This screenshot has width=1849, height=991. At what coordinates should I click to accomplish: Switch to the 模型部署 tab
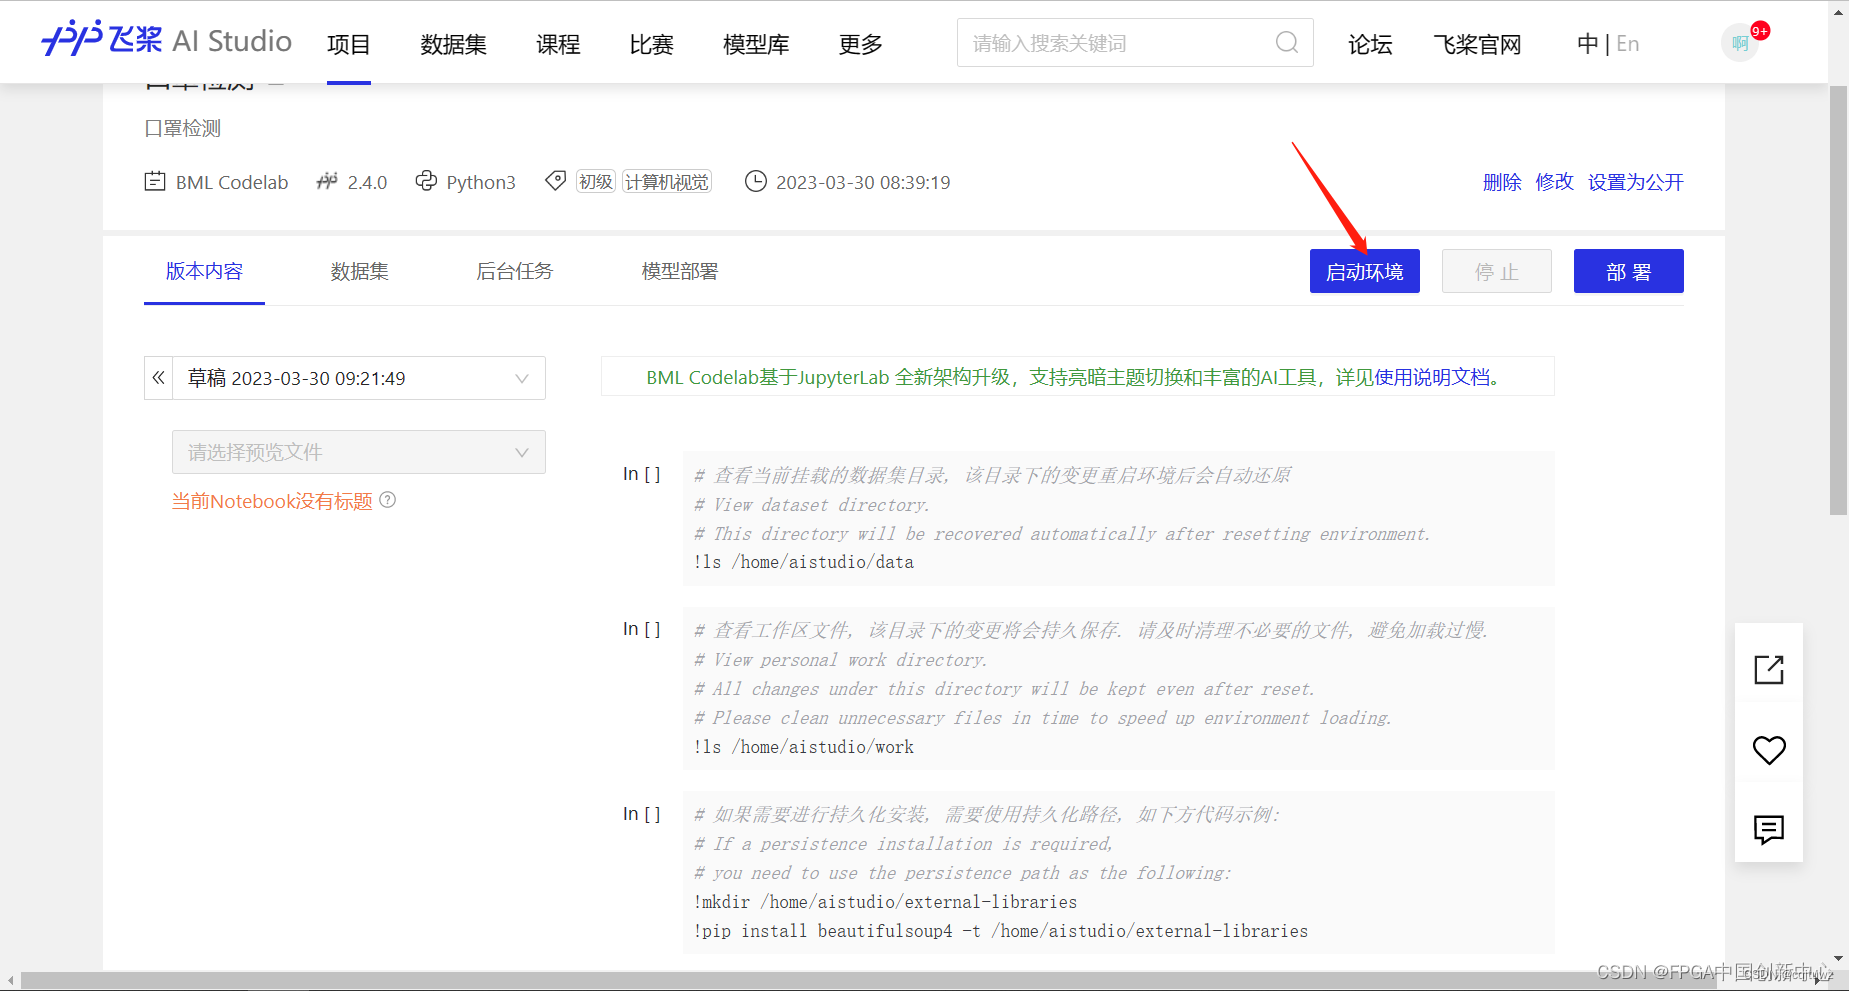click(x=680, y=271)
